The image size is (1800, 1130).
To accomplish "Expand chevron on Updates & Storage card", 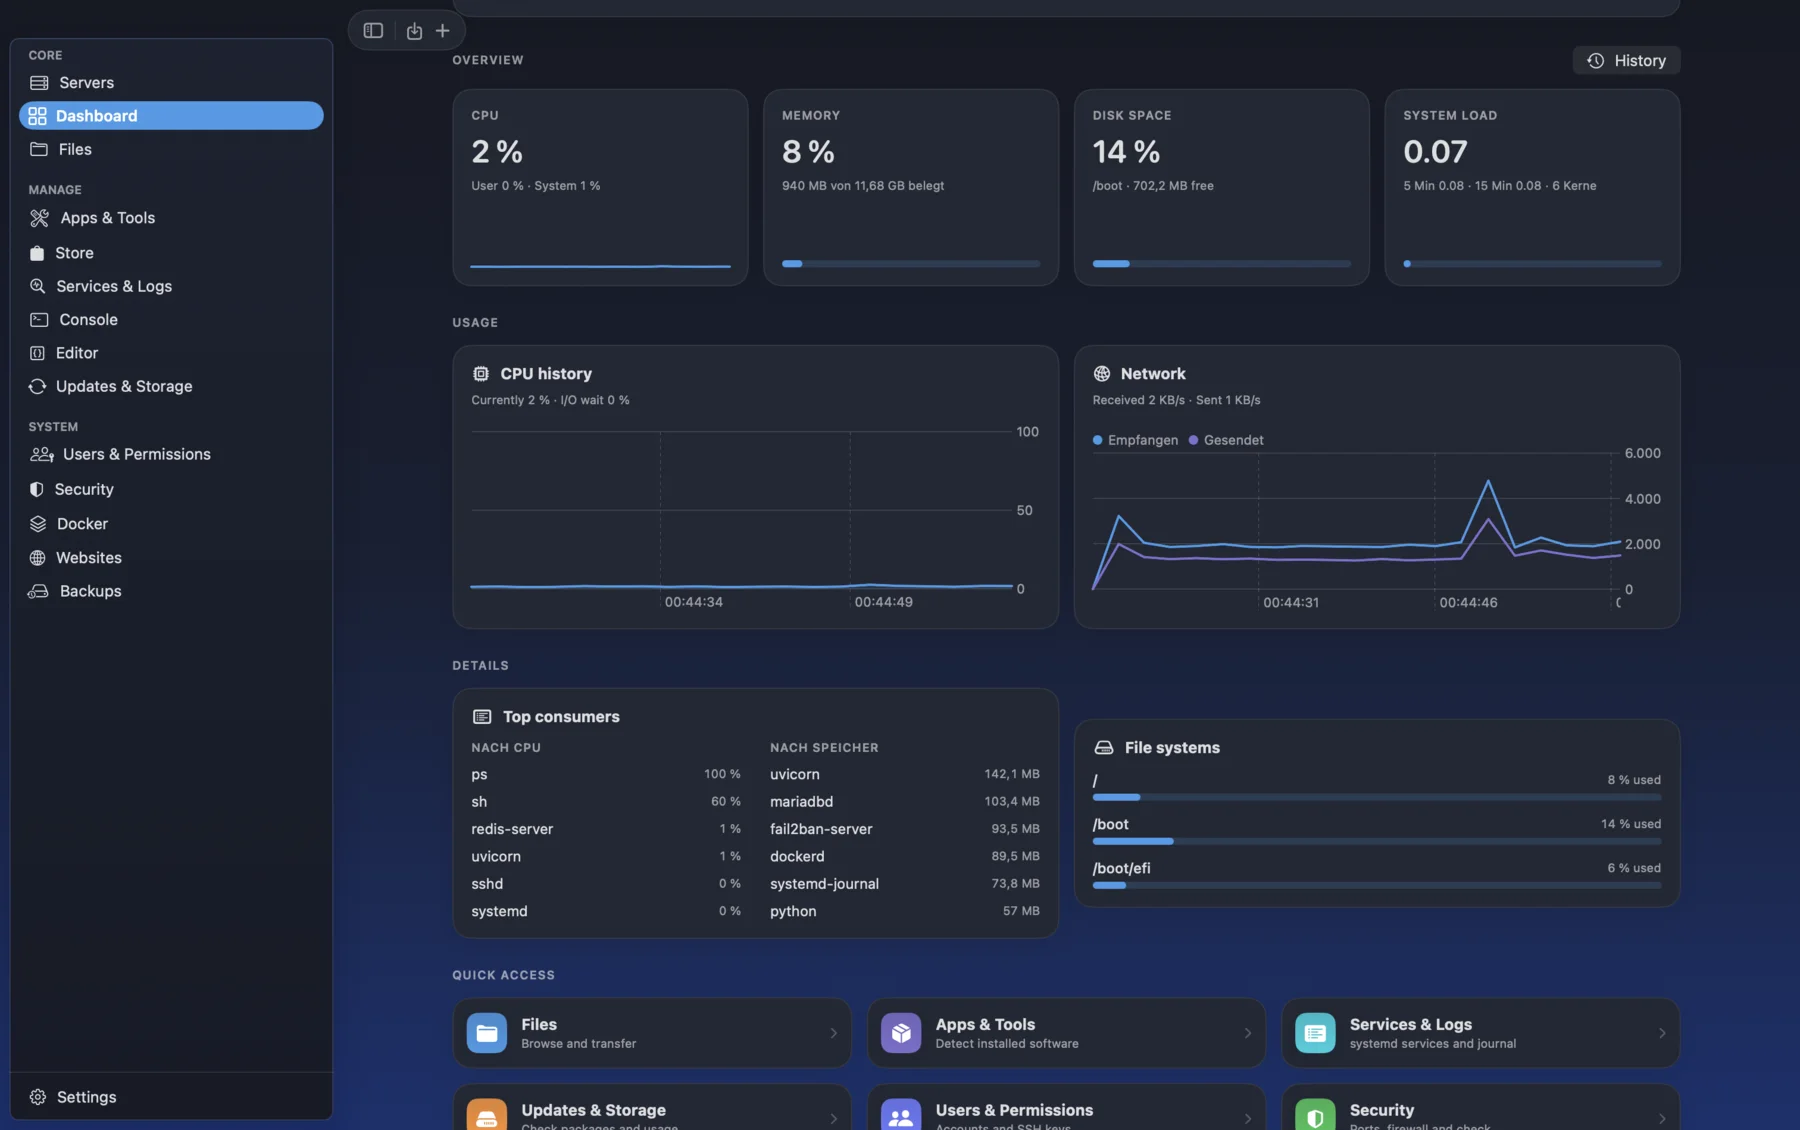I will (833, 1118).
